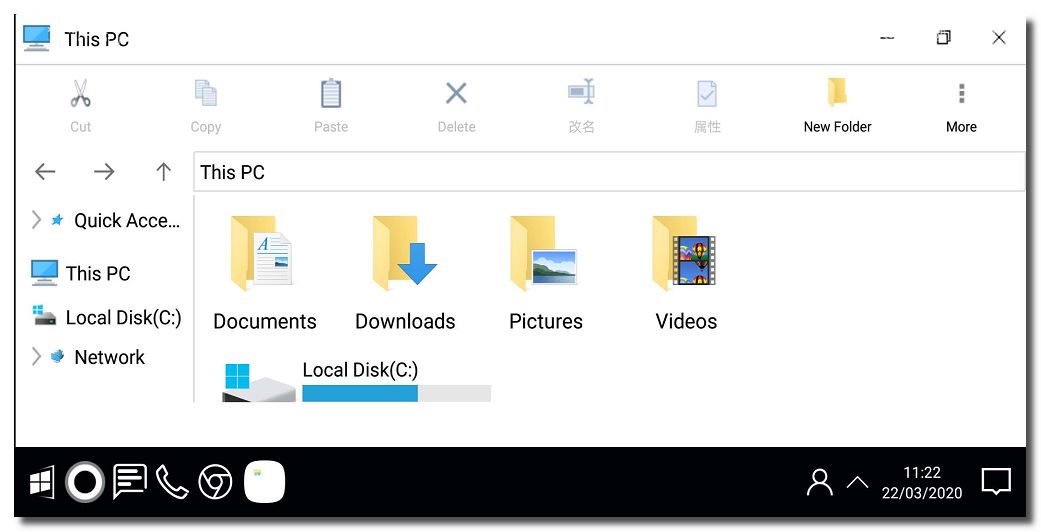
Task: Minimize the This PC window
Action: pyautogui.click(x=887, y=38)
